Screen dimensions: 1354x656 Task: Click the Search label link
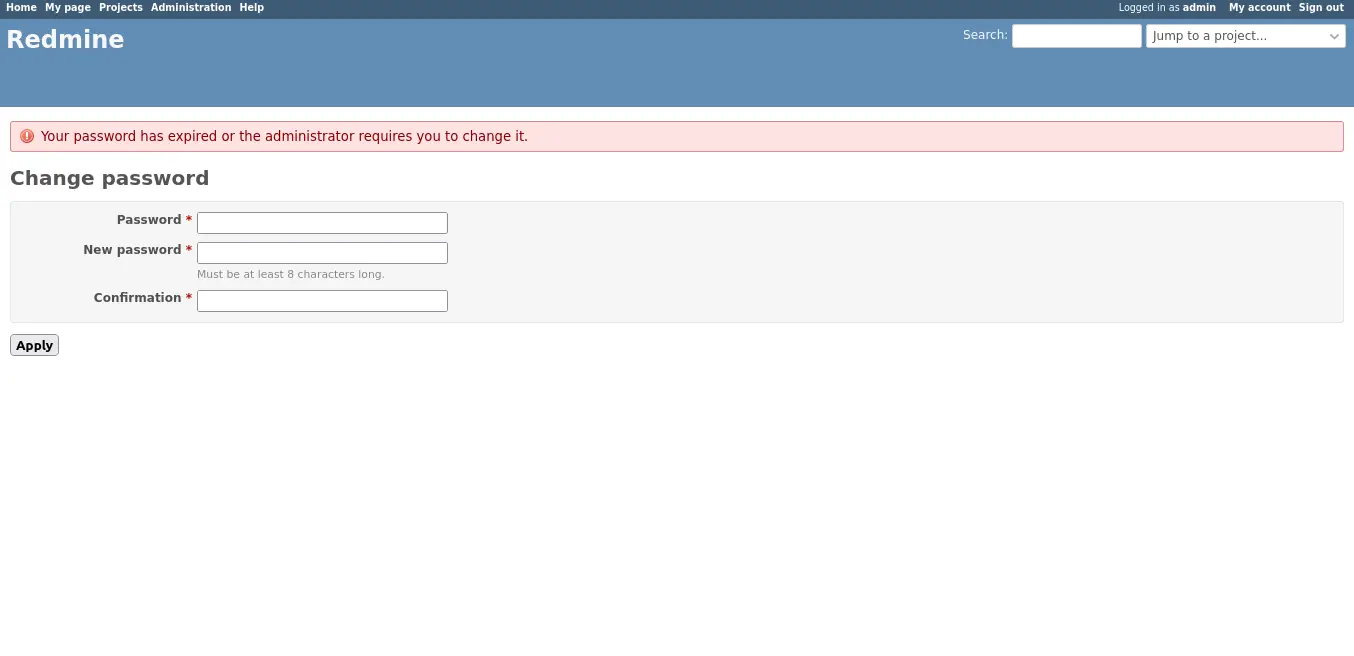984,35
